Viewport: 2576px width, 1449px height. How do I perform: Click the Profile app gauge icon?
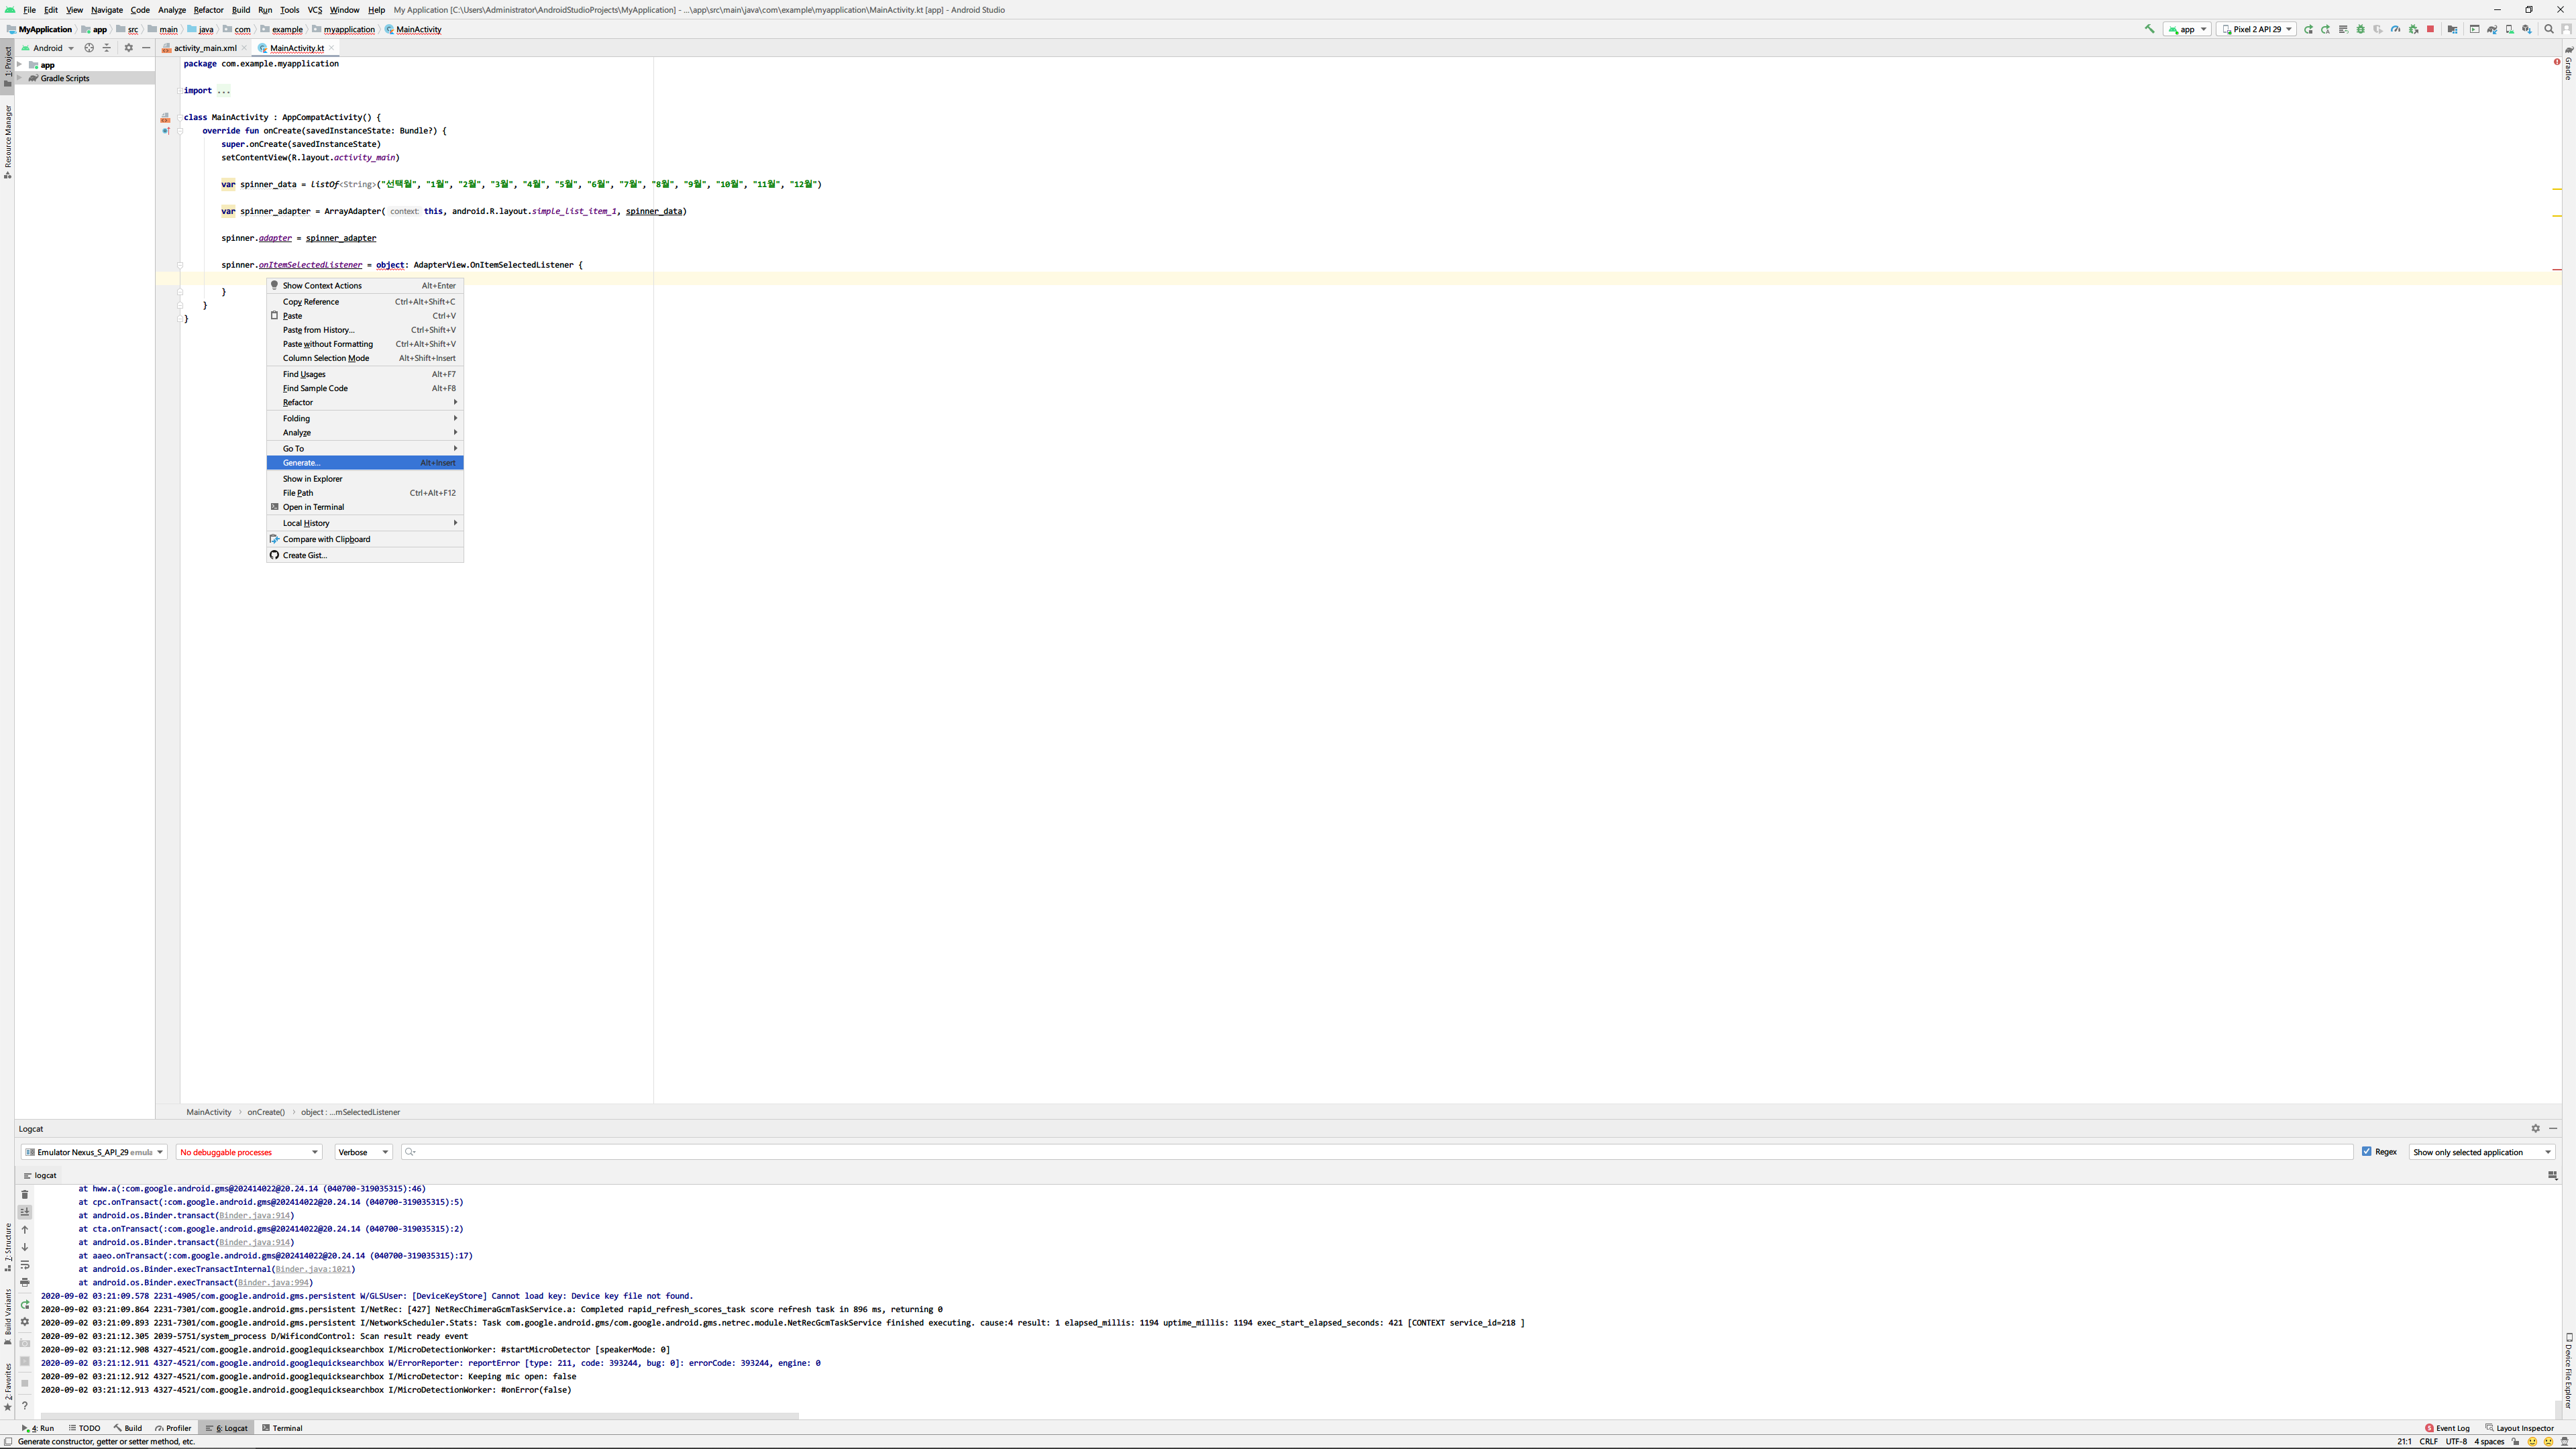click(2395, 29)
